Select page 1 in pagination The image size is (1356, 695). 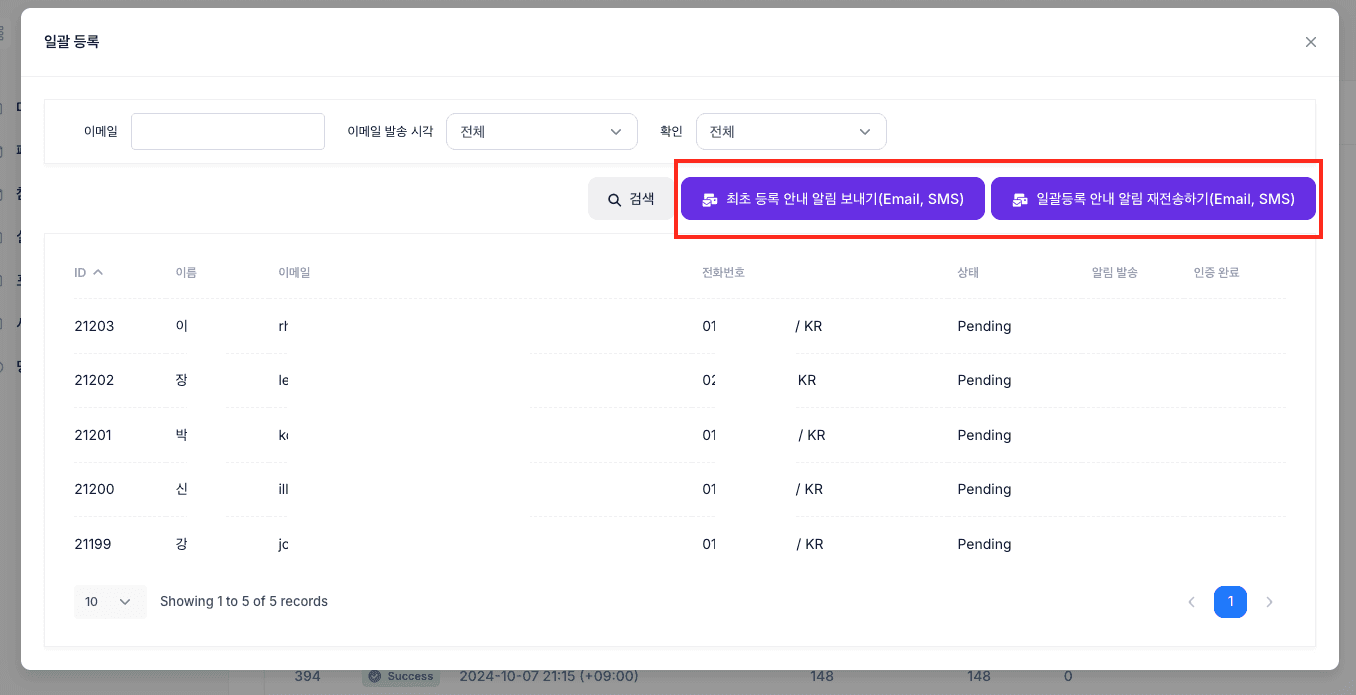pyautogui.click(x=1230, y=602)
